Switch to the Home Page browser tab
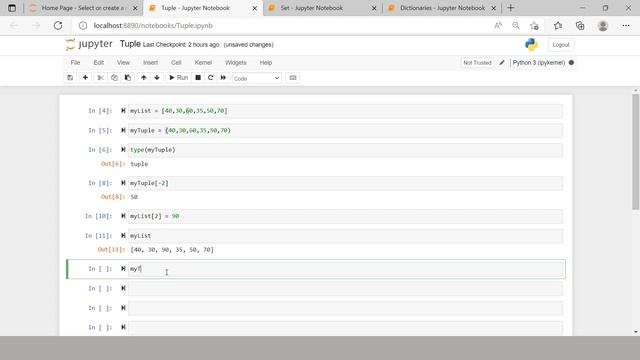Image resolution: width=640 pixels, height=360 pixels. pos(82,8)
